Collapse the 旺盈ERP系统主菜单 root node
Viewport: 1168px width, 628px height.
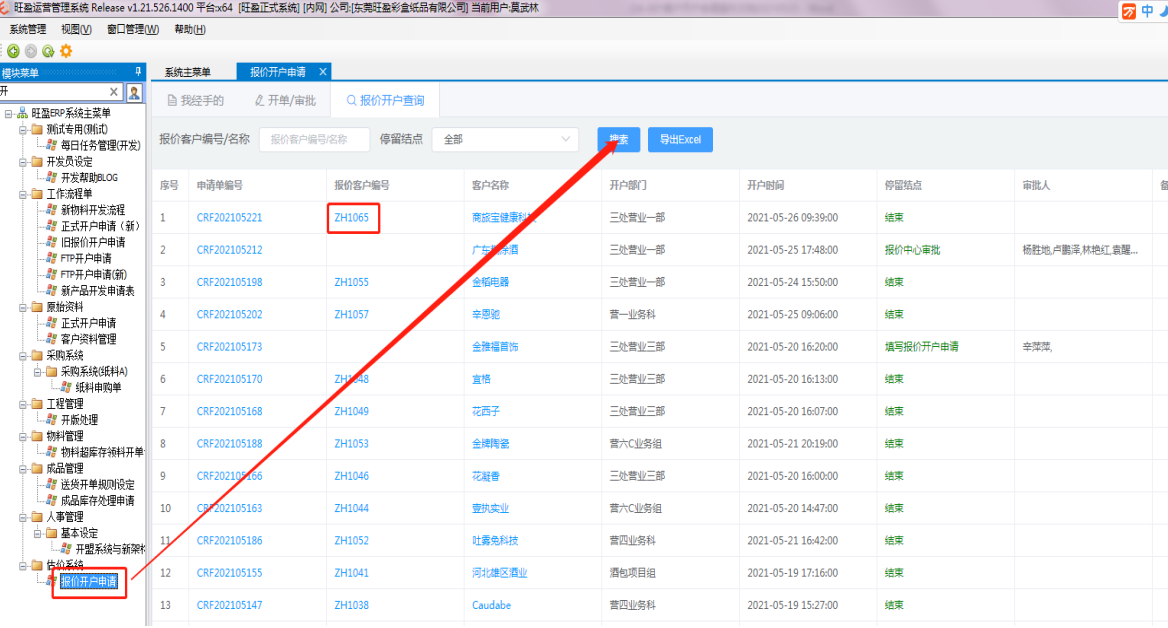tap(8, 113)
